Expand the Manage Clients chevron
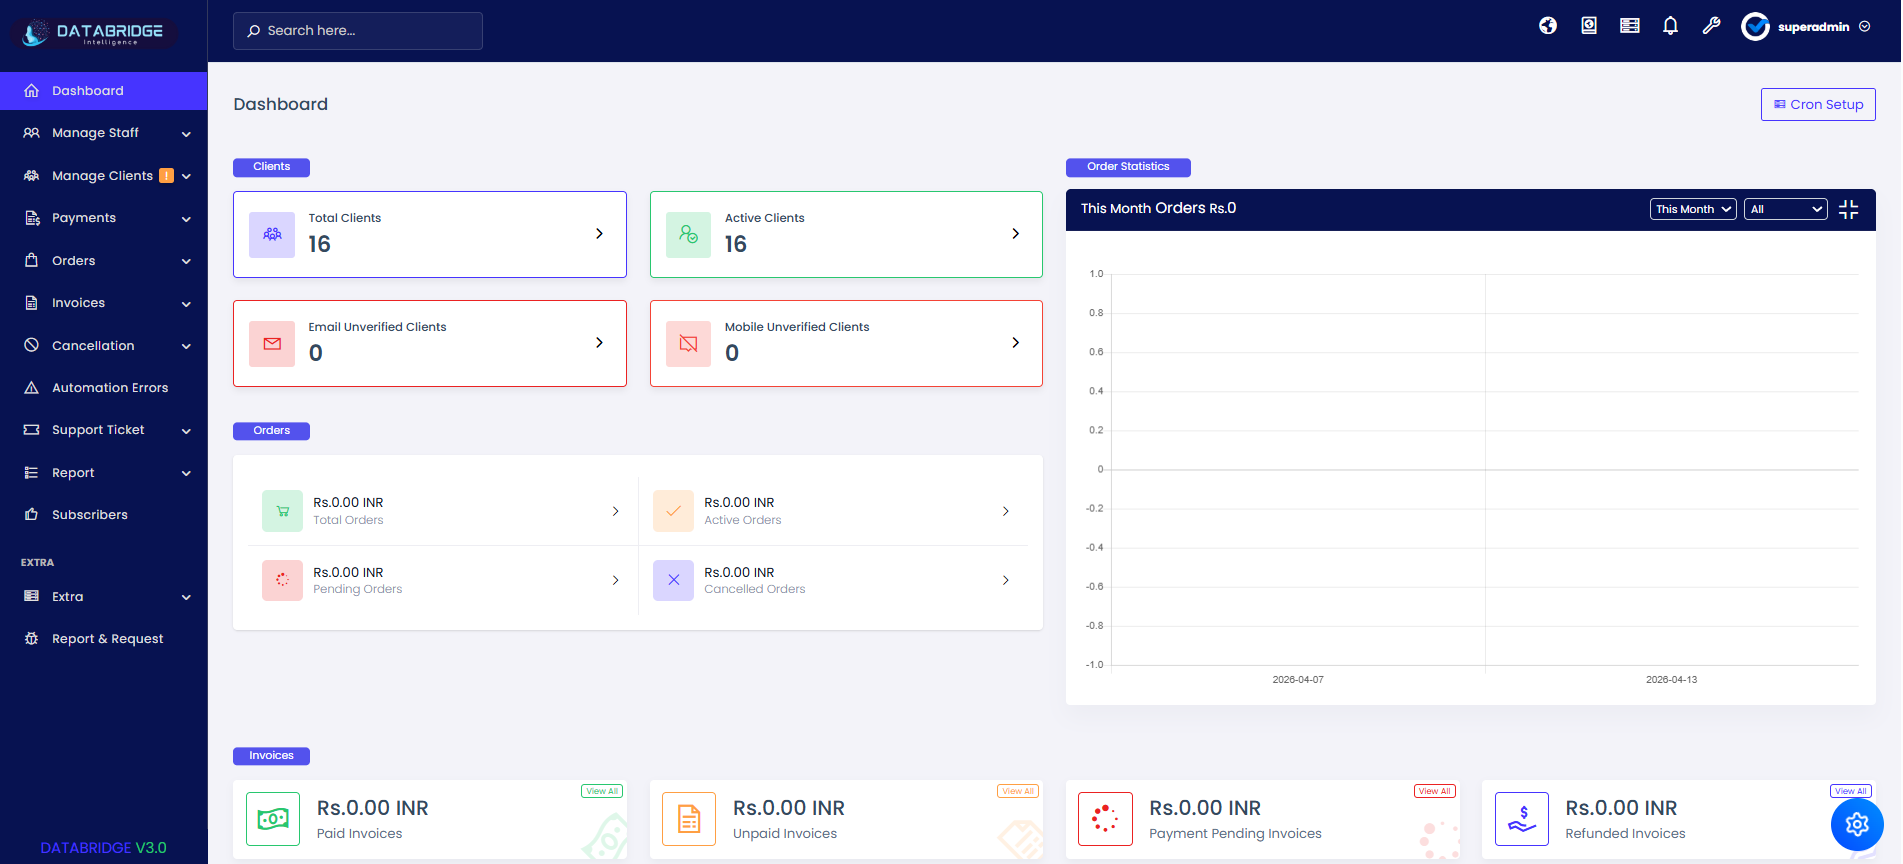The image size is (1903, 864). coord(186,176)
